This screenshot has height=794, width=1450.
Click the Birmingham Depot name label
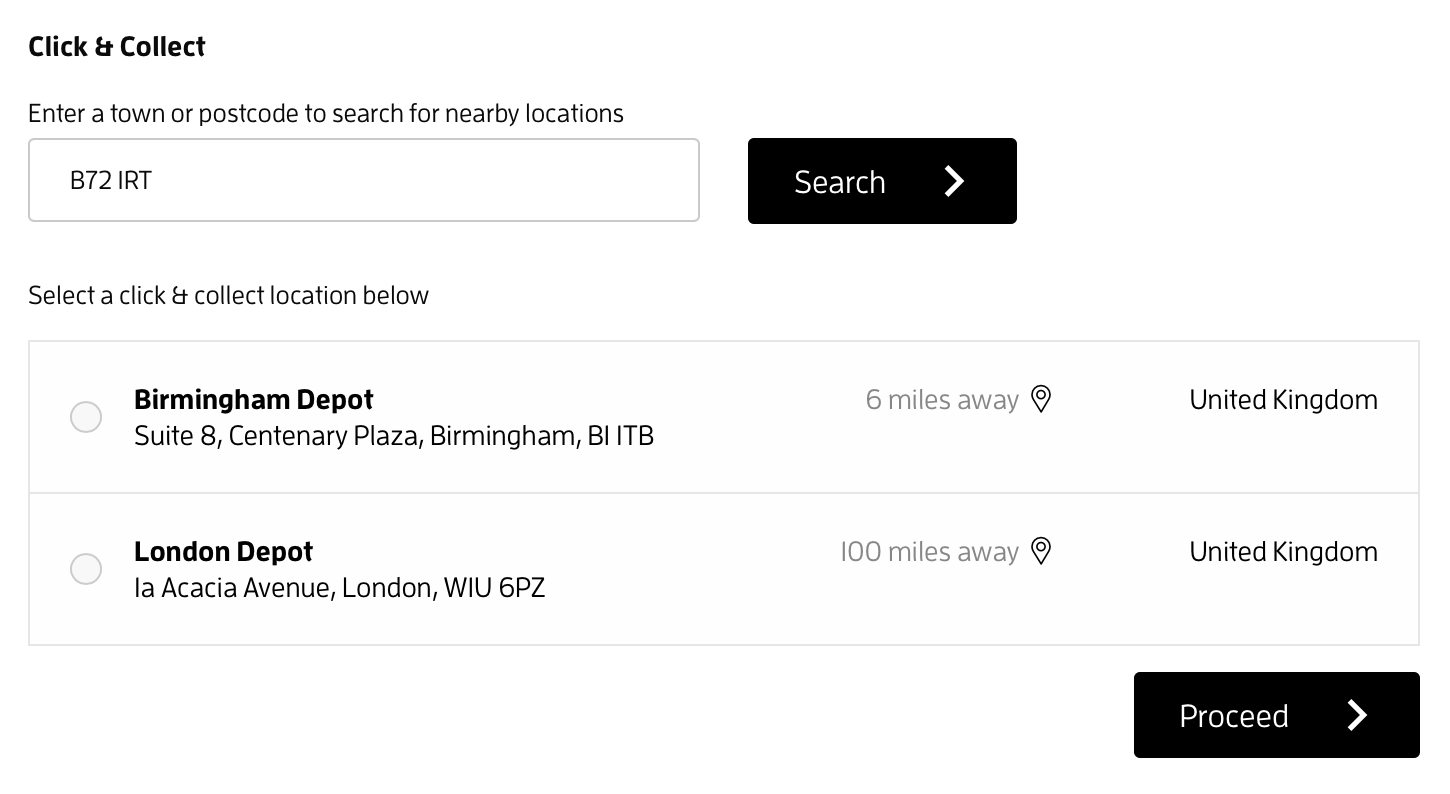click(253, 399)
